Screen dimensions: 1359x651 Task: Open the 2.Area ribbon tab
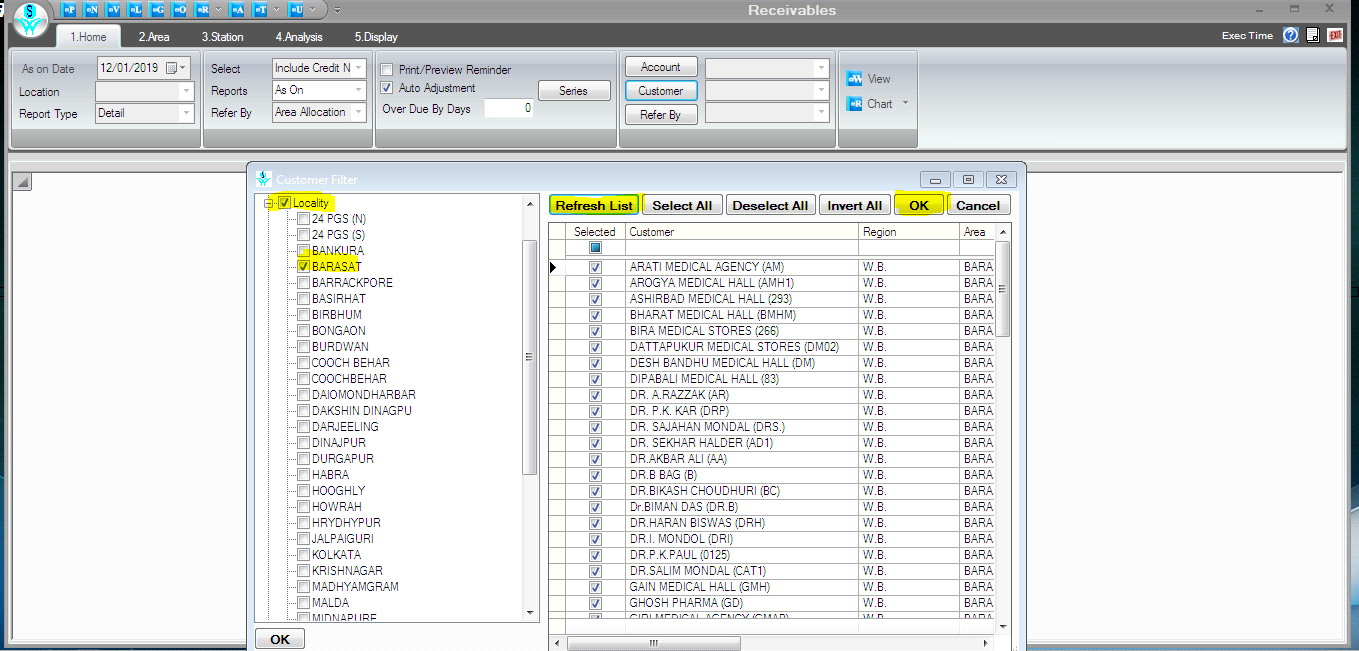pos(154,37)
